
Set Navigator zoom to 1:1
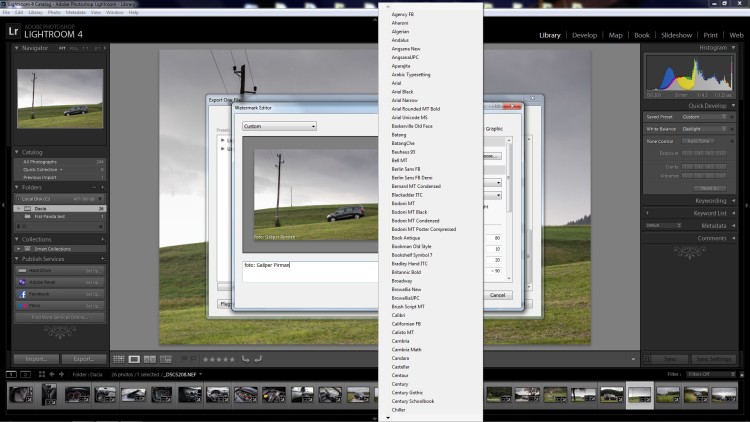click(x=85, y=48)
